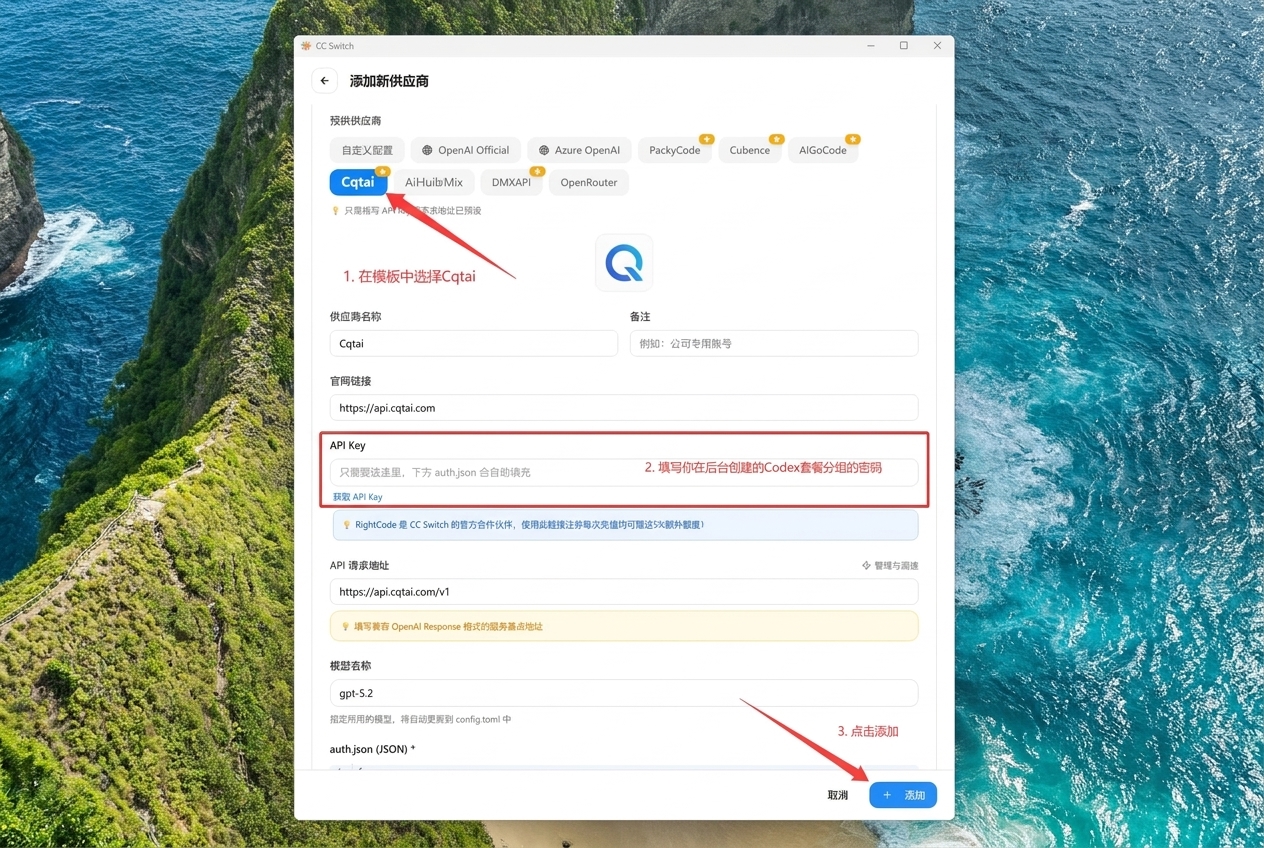1264x848 pixels.
Task: Minimize the CC Switch window
Action: (872, 46)
